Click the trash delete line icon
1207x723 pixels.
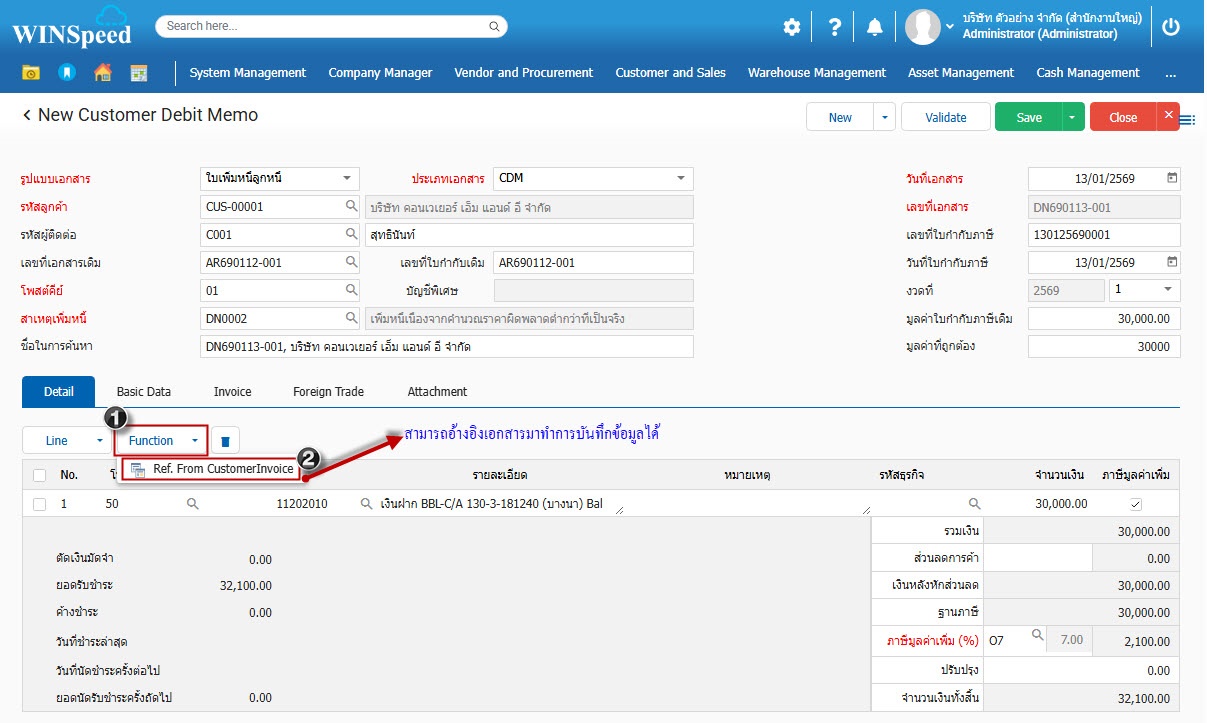coord(225,441)
